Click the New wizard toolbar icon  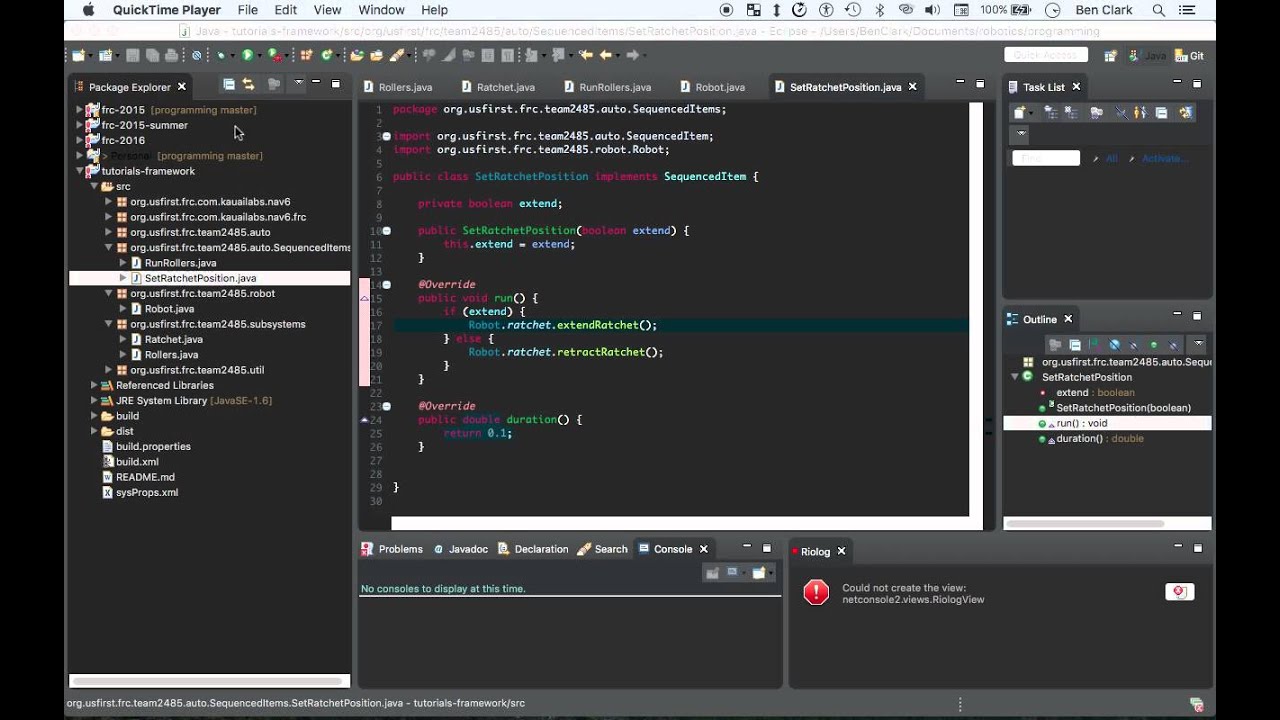[78, 55]
